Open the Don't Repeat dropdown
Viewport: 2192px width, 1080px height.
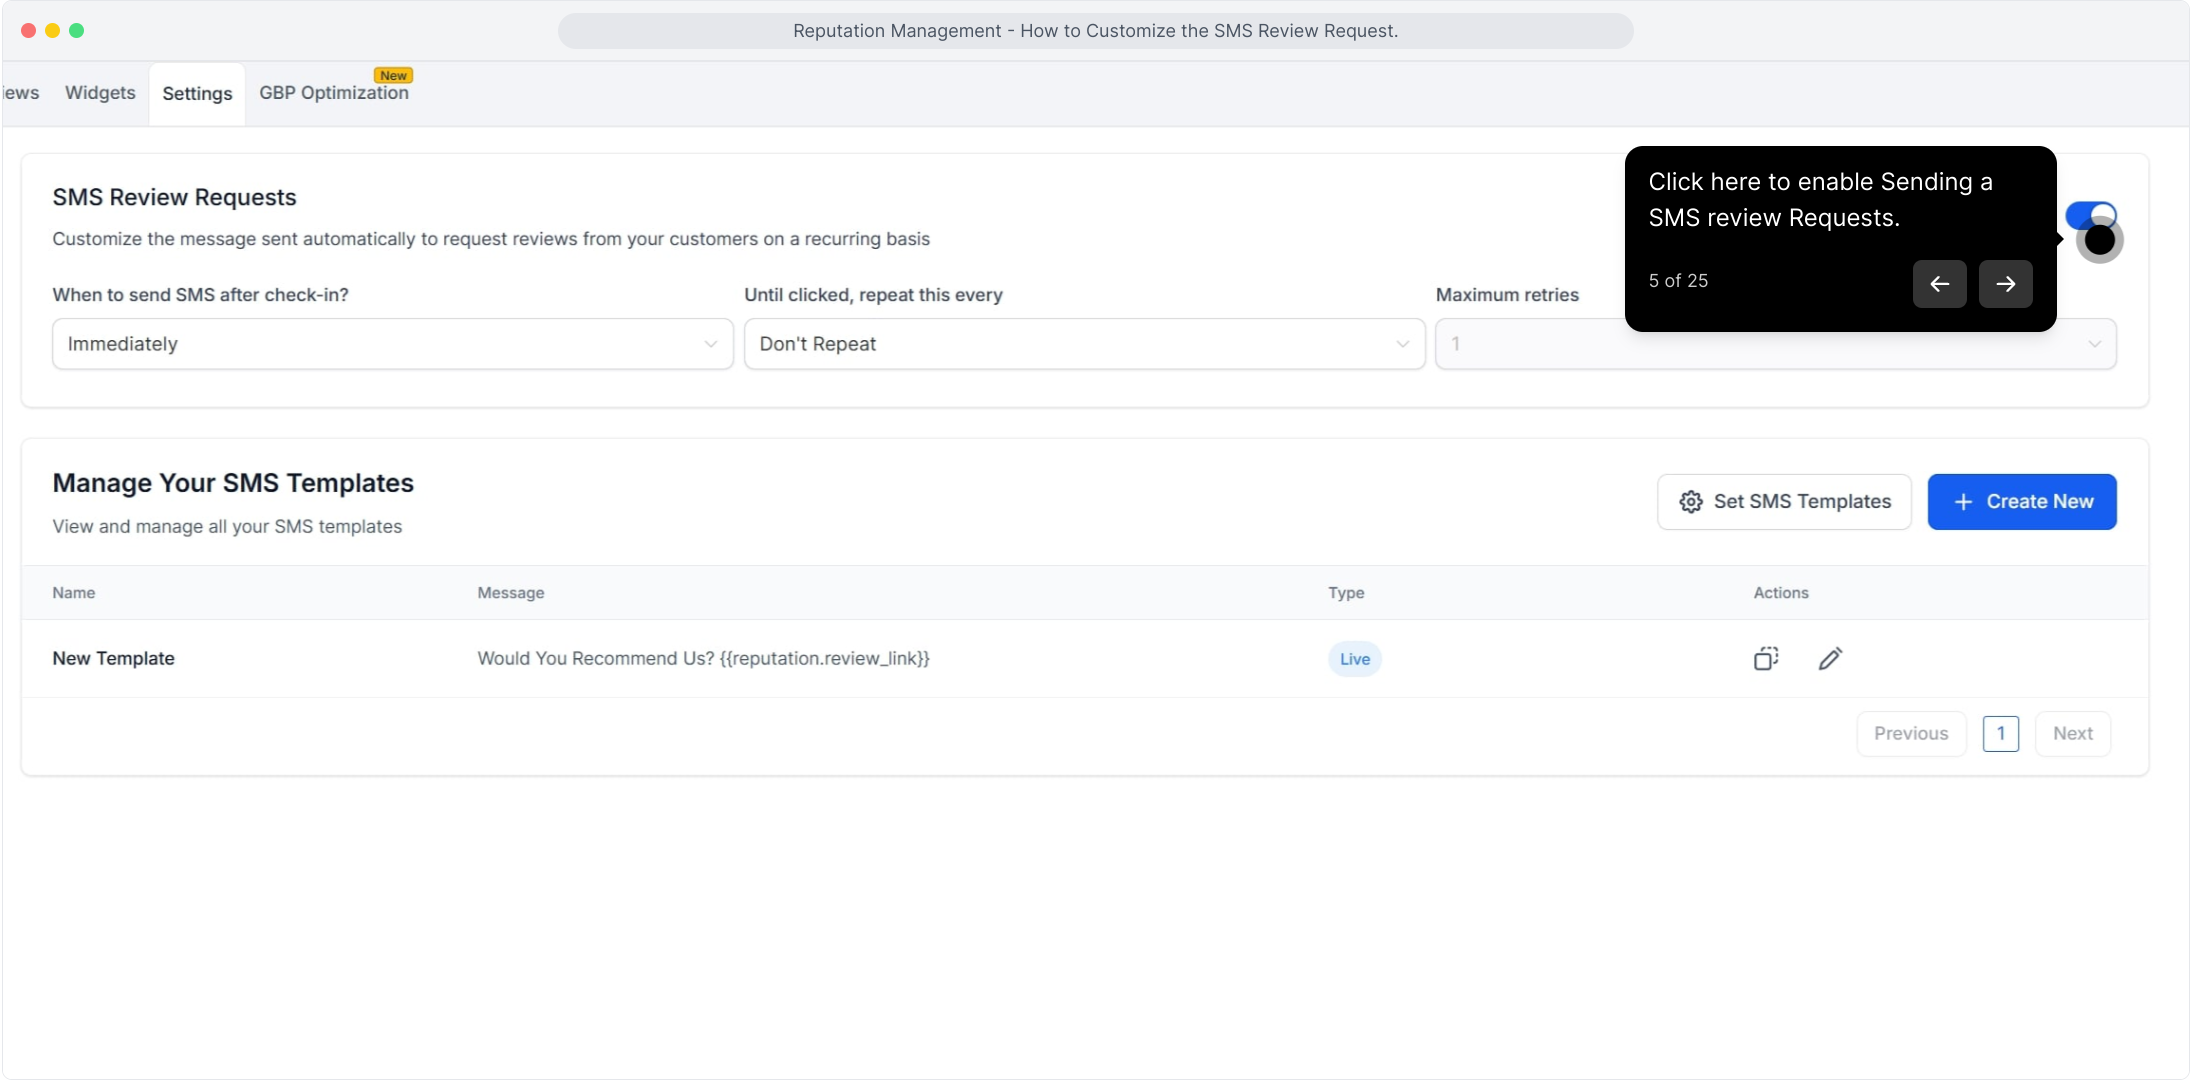tap(1084, 344)
